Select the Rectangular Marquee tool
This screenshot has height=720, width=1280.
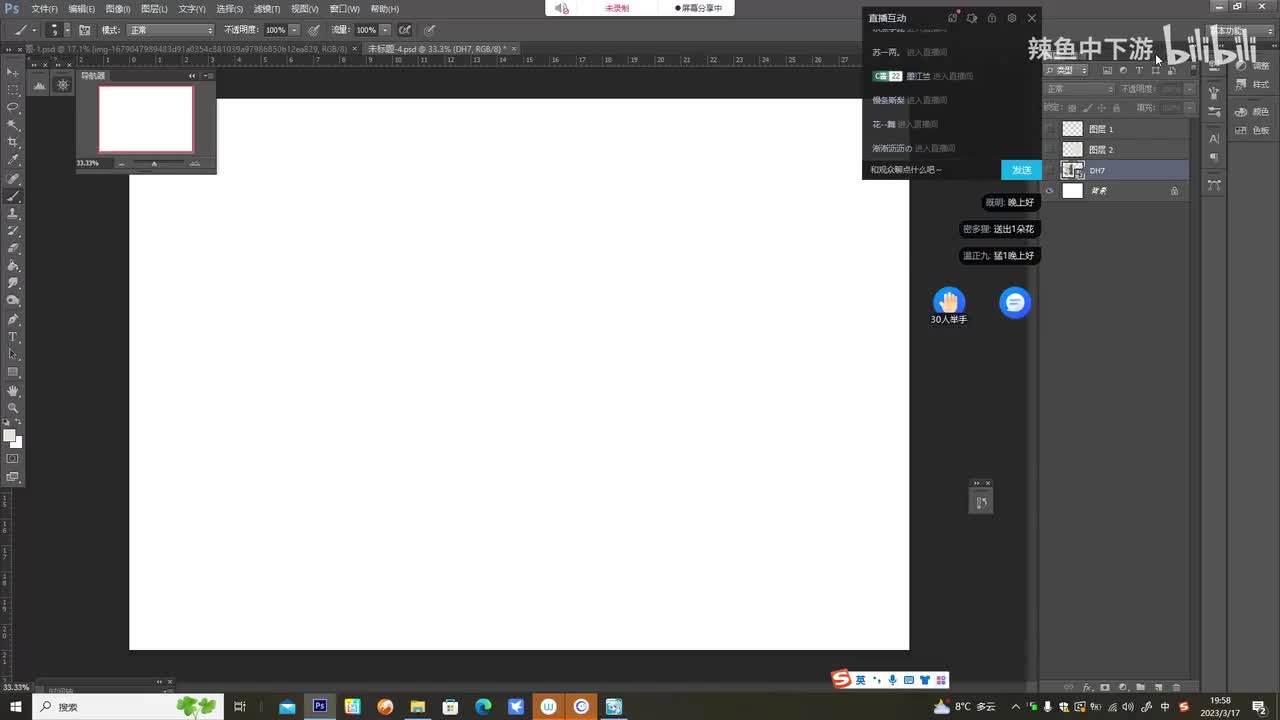tap(13, 90)
